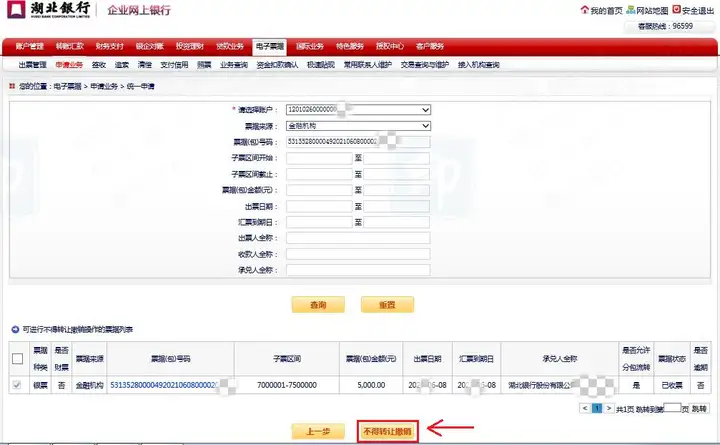Click the 我的首页 home icon

point(583,11)
